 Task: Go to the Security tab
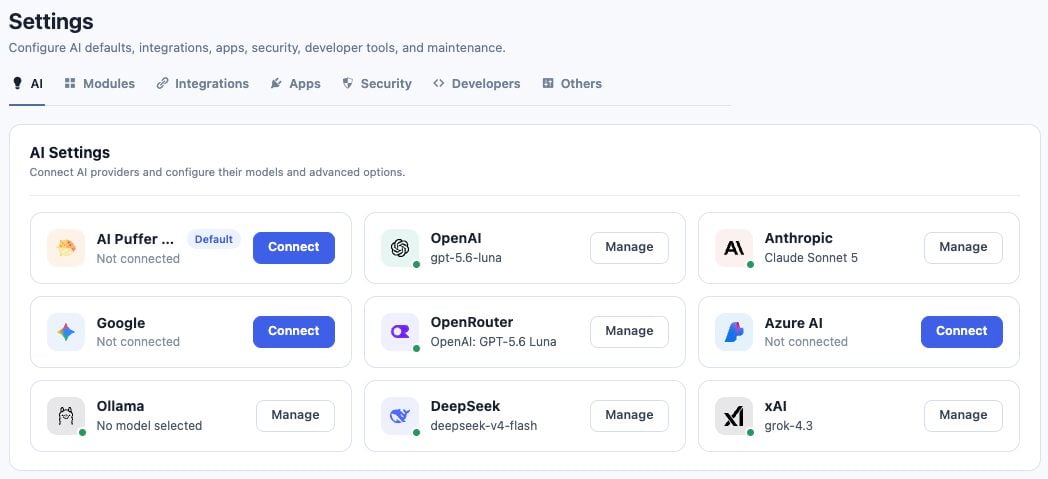click(x=377, y=84)
